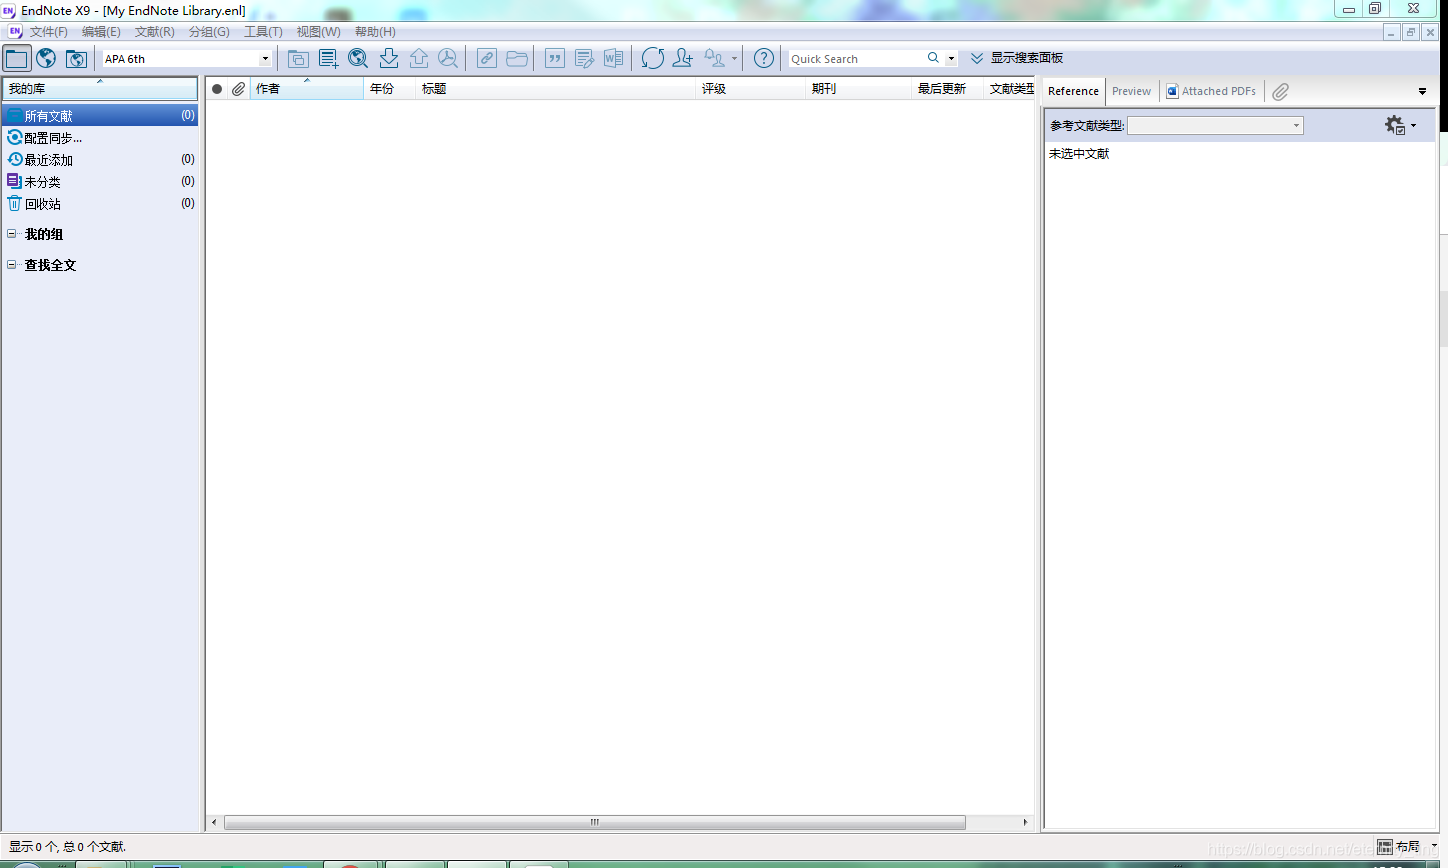Screen dimensions: 1448x868
Task: Switch to Online Search mode globe icon
Action: click(46, 58)
